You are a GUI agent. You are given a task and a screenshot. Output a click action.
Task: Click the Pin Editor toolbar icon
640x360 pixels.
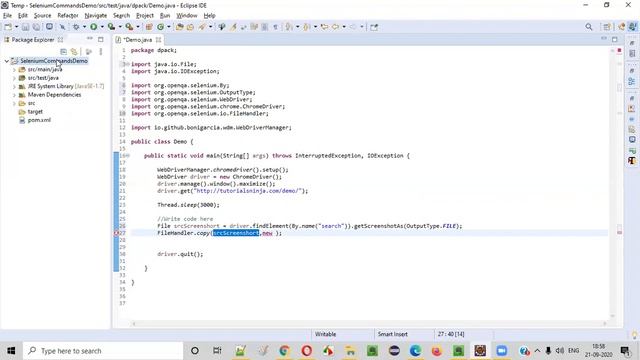click(374, 27)
